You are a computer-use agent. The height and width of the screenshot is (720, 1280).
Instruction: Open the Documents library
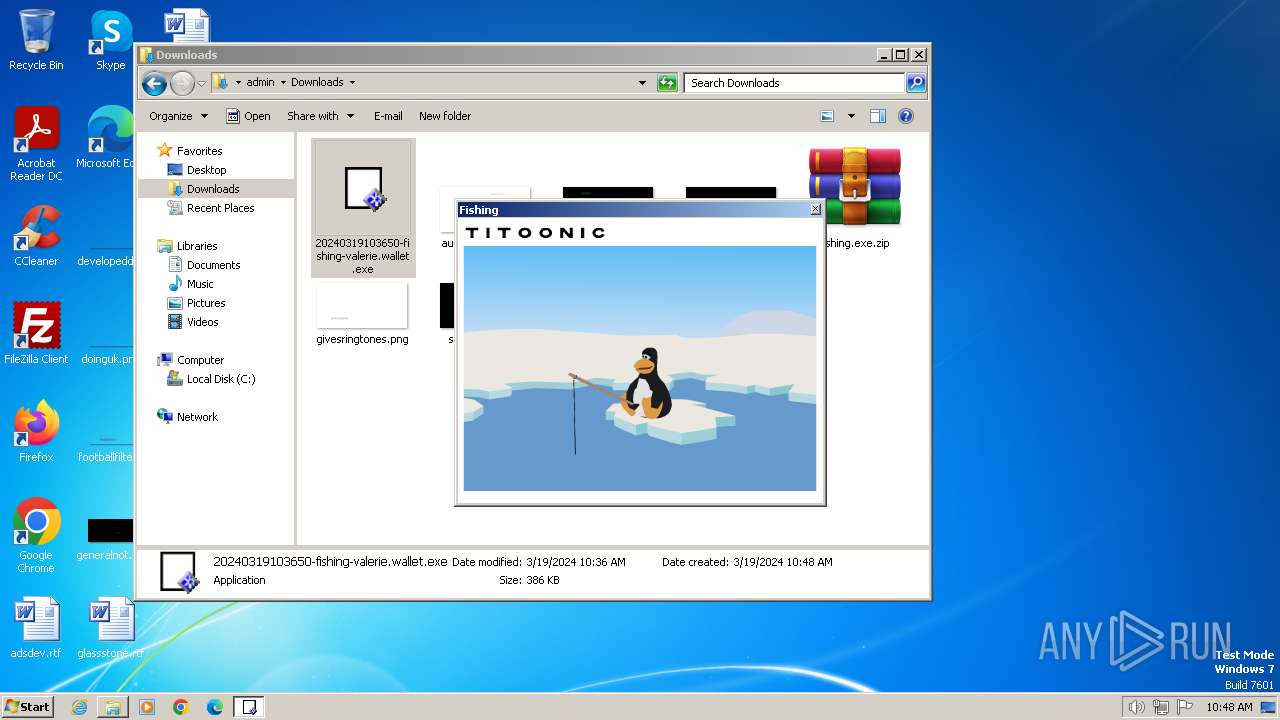(213, 265)
